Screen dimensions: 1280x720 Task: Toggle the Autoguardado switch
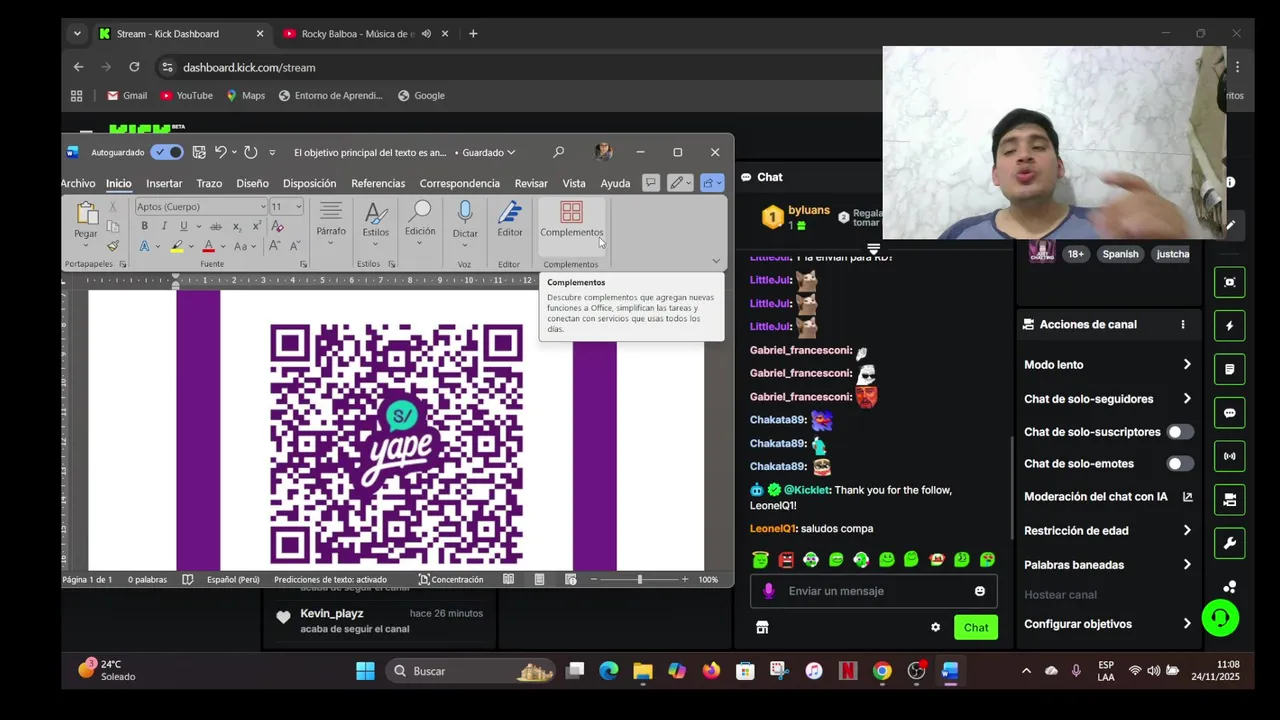[167, 152]
